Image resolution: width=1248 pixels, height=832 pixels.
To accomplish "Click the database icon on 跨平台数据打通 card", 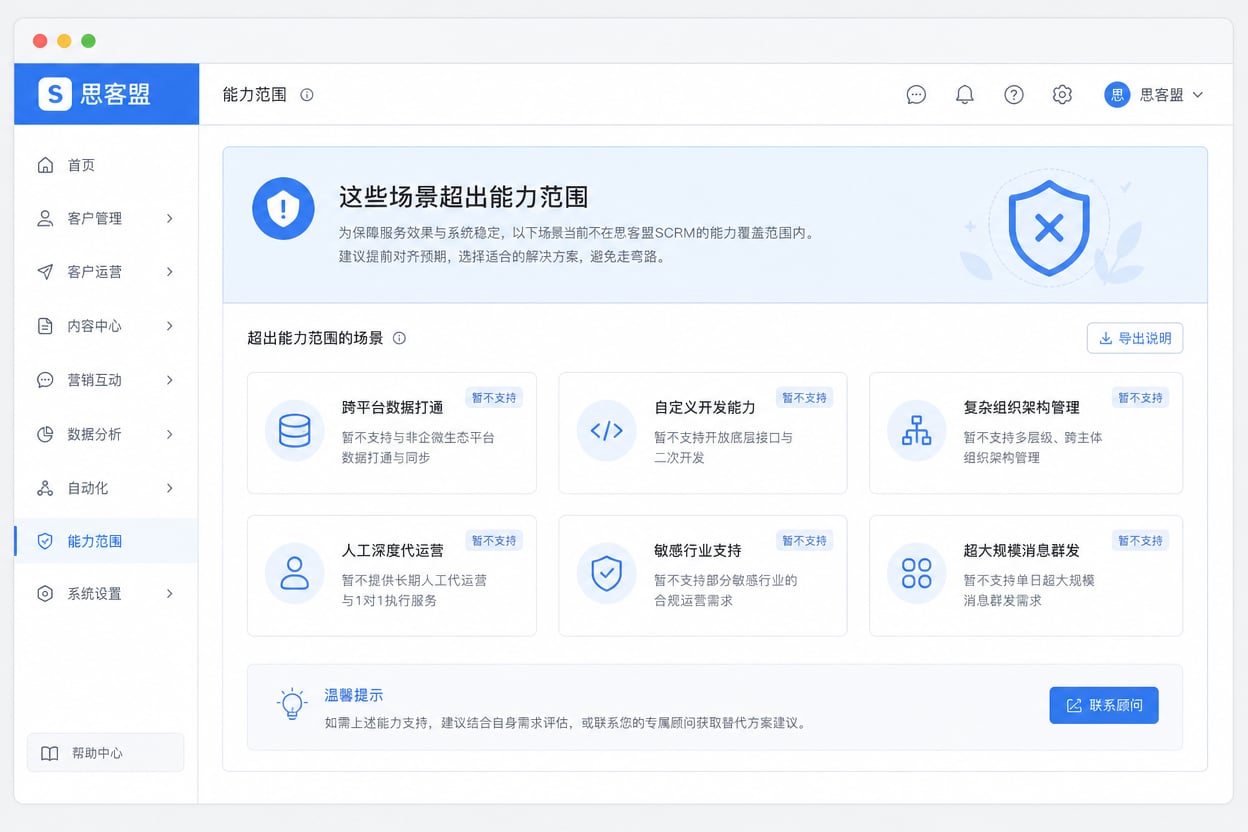I will coord(295,431).
